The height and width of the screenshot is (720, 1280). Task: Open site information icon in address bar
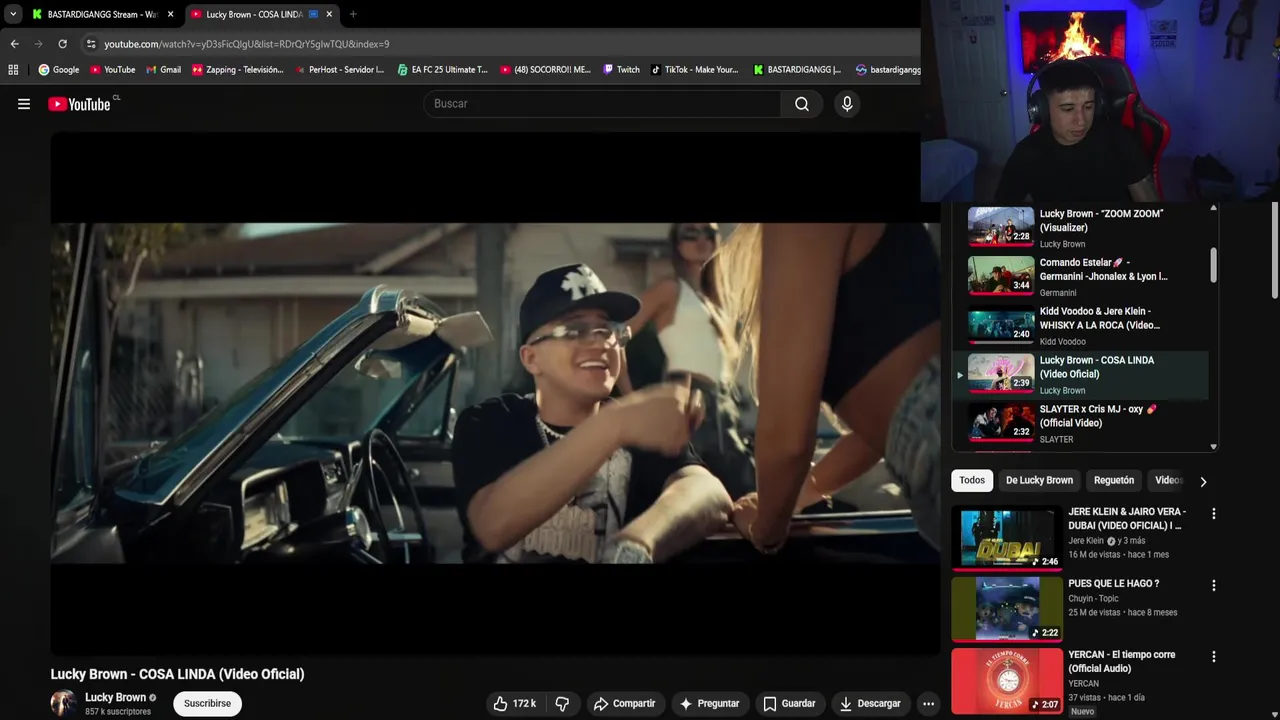[91, 44]
